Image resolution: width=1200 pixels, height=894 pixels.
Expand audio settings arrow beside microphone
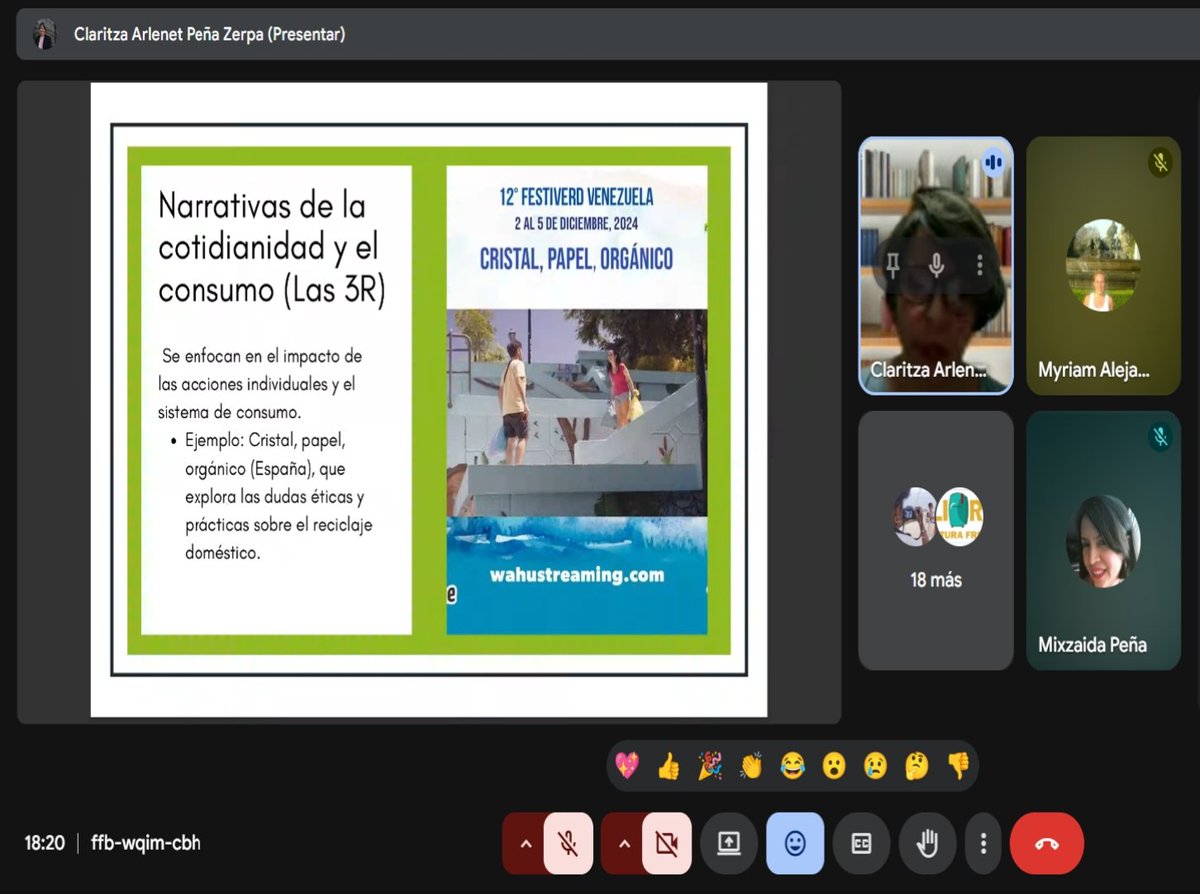coord(523,844)
